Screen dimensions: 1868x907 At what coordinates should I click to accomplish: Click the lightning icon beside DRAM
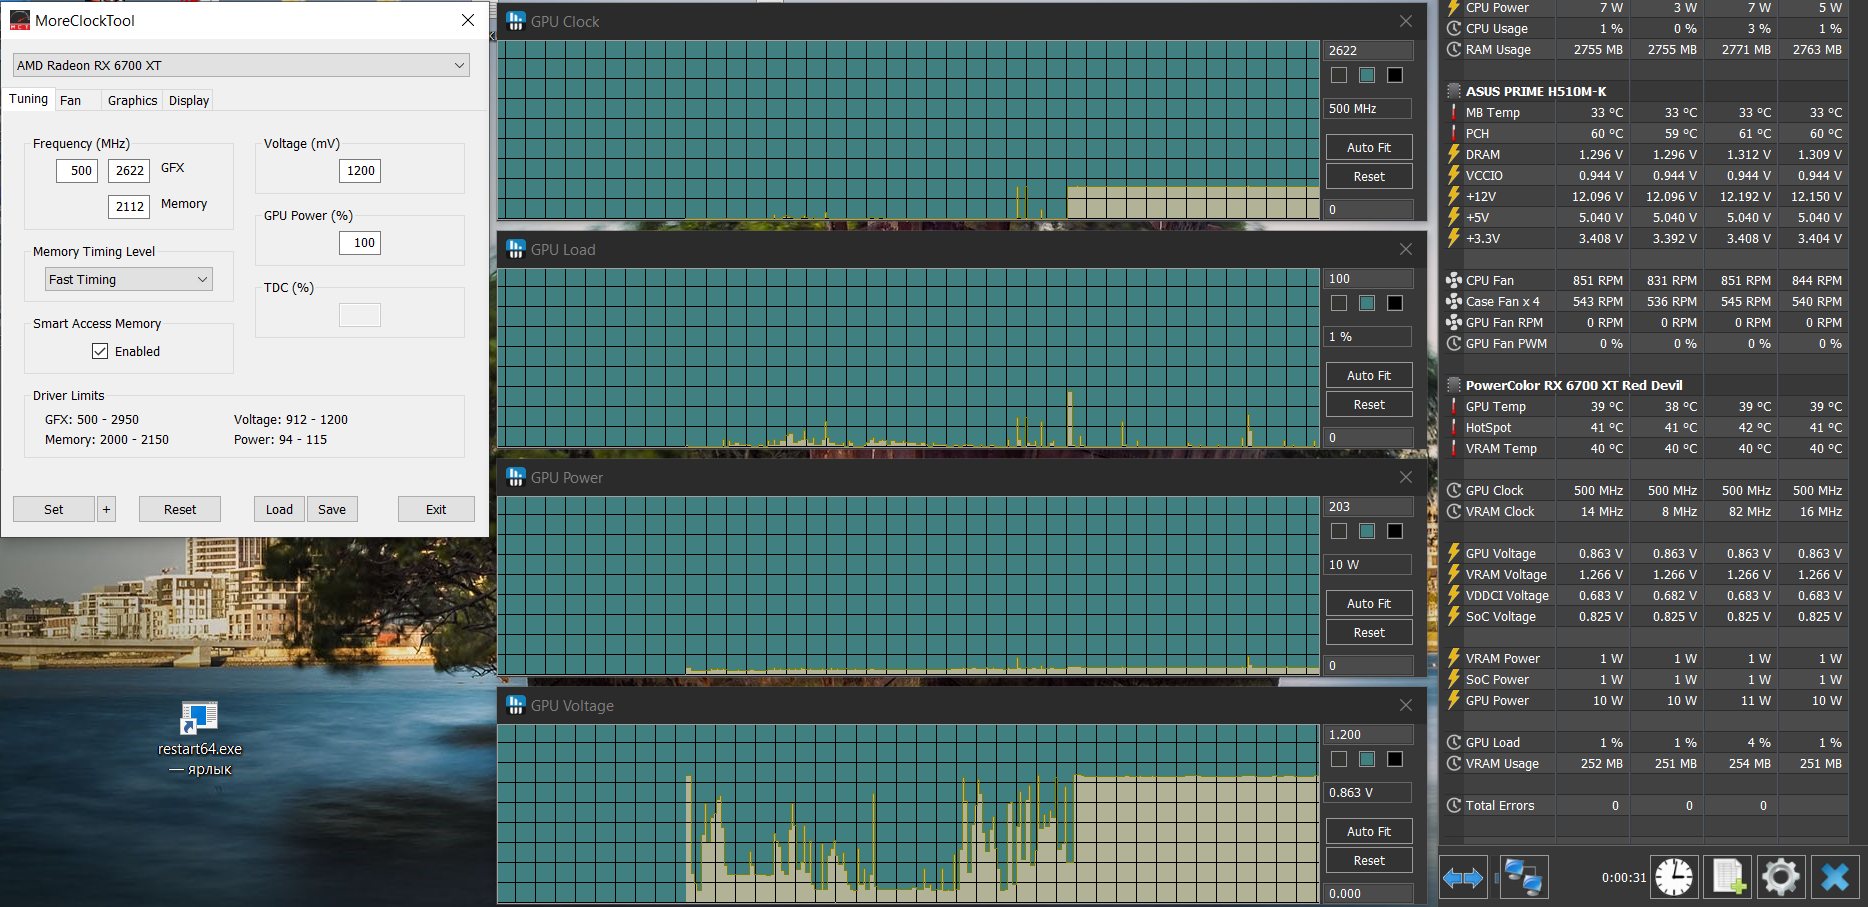pos(1454,154)
